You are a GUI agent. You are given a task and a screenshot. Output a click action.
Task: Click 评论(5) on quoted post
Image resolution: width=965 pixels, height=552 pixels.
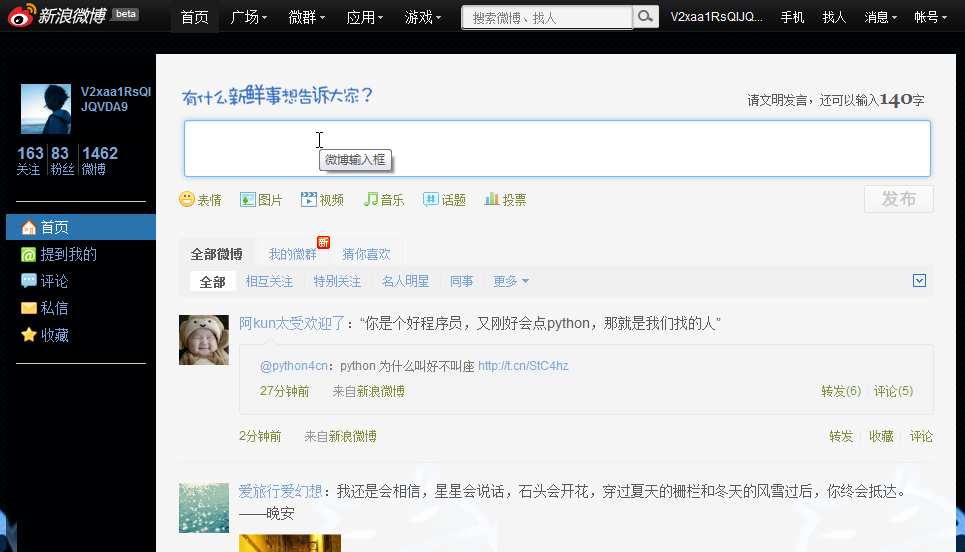tap(893, 391)
